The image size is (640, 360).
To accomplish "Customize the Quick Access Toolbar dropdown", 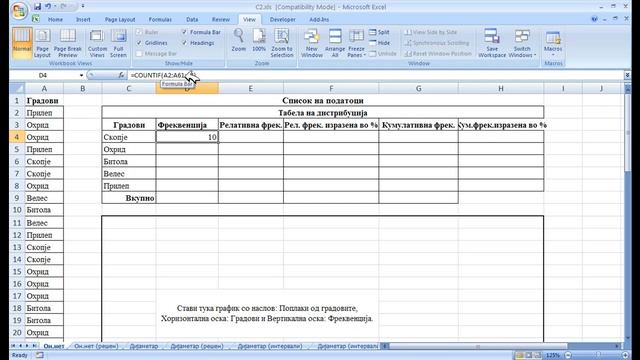I will (83, 7).
